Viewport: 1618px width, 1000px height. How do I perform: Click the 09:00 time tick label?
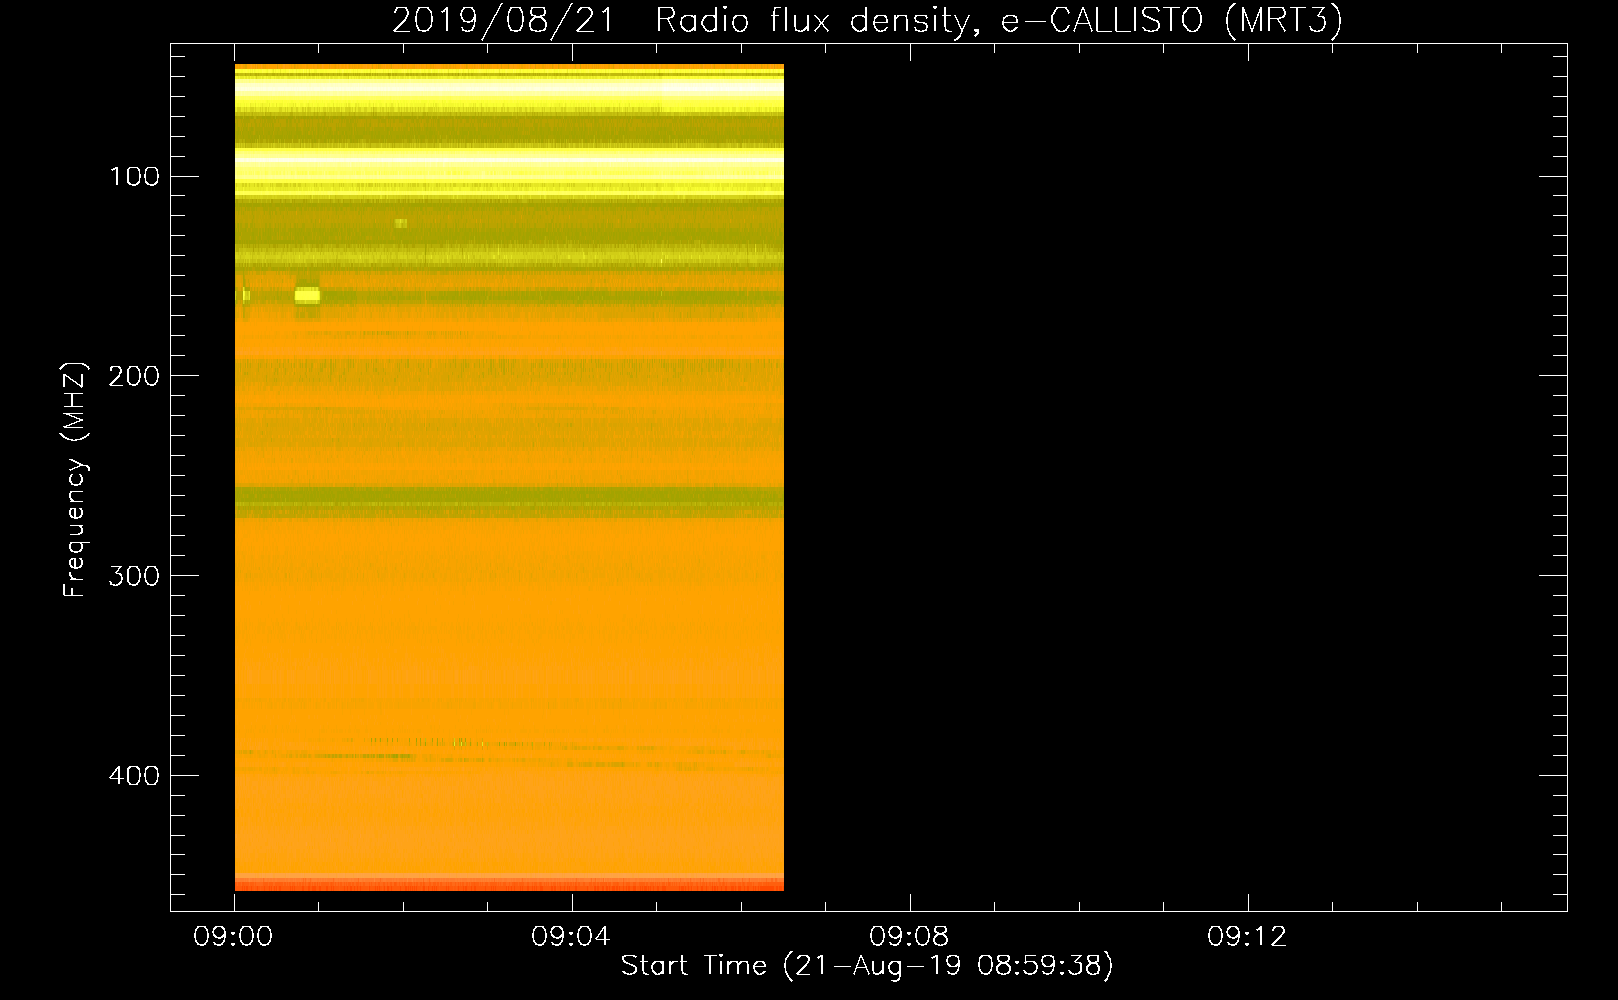tap(234, 937)
